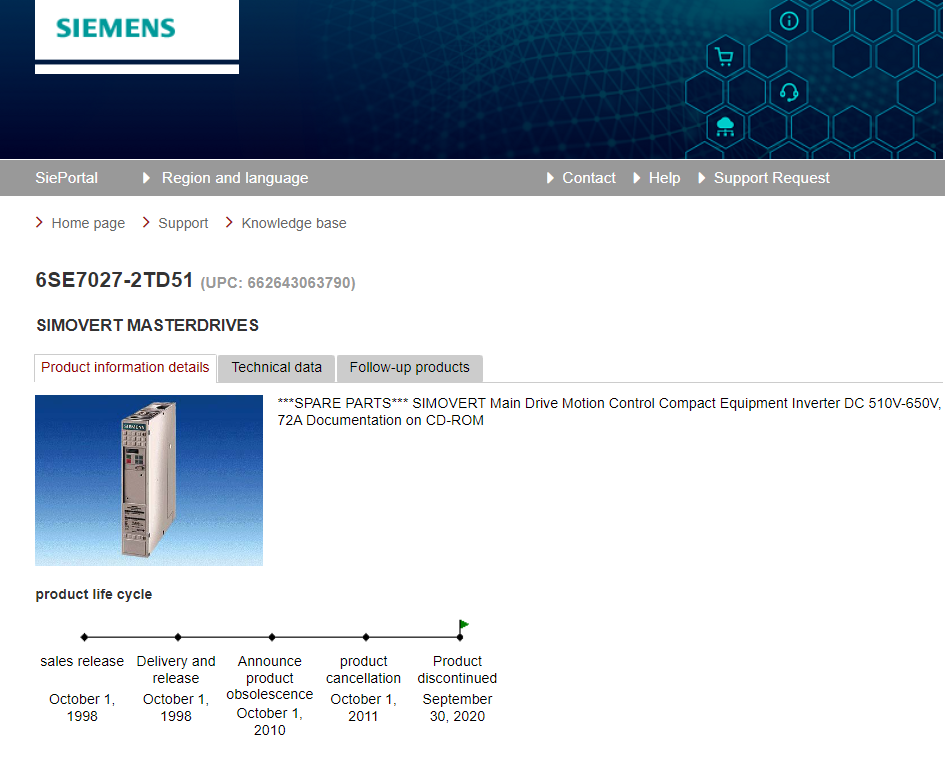The height and width of the screenshot is (758, 945).
Task: Click the headset support icon
Action: click(x=789, y=93)
